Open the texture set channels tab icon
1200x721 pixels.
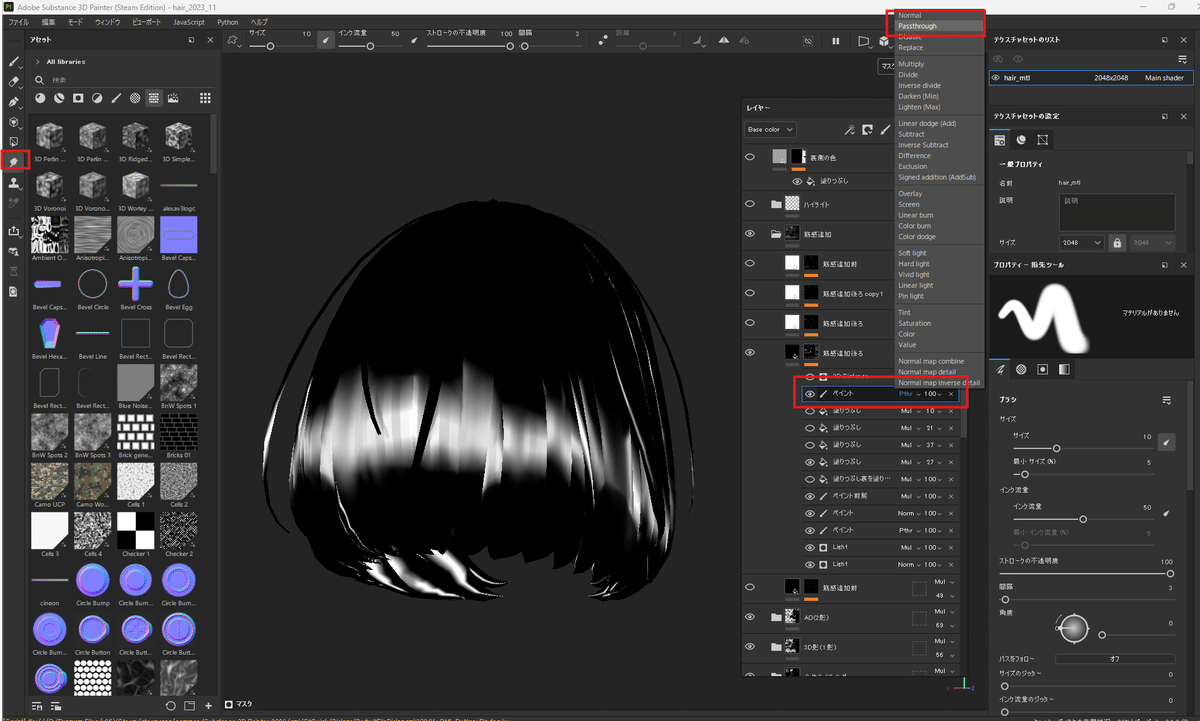tap(1021, 140)
